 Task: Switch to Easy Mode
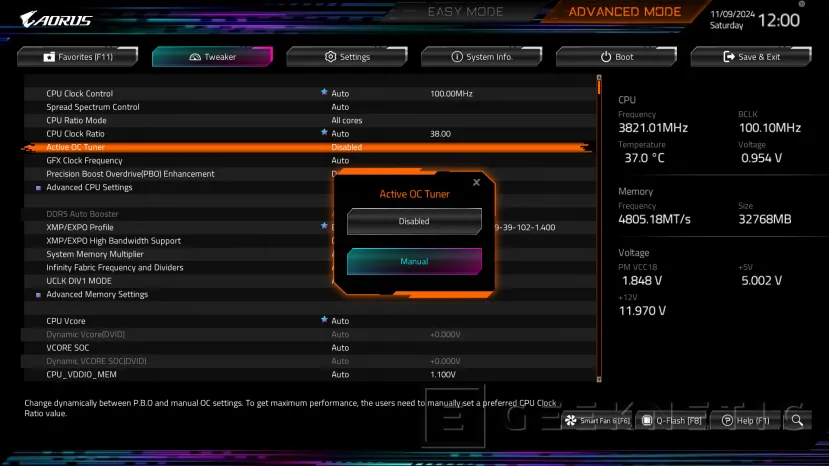(465, 12)
